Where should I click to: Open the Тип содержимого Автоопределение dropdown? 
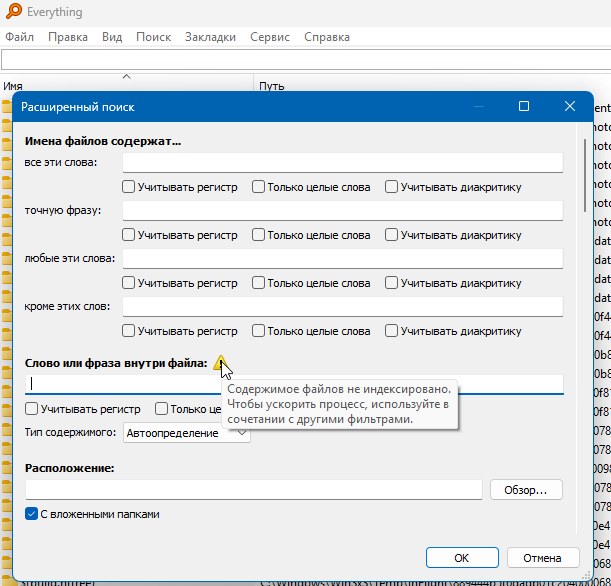click(x=187, y=432)
